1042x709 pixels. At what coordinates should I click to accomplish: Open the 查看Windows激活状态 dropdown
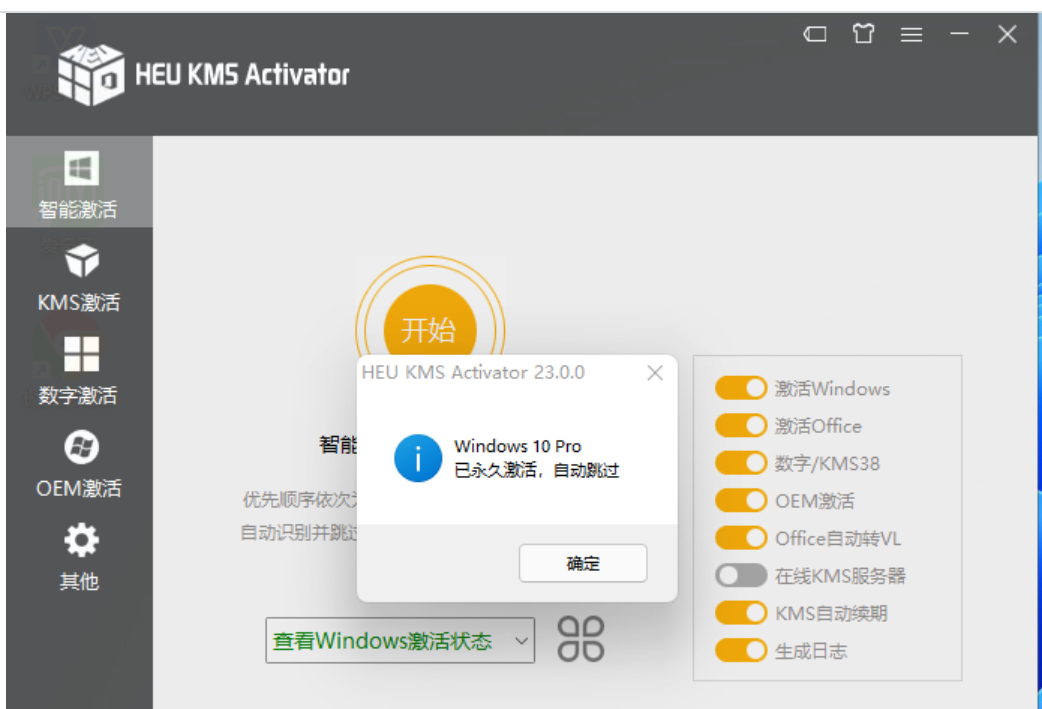(x=398, y=638)
